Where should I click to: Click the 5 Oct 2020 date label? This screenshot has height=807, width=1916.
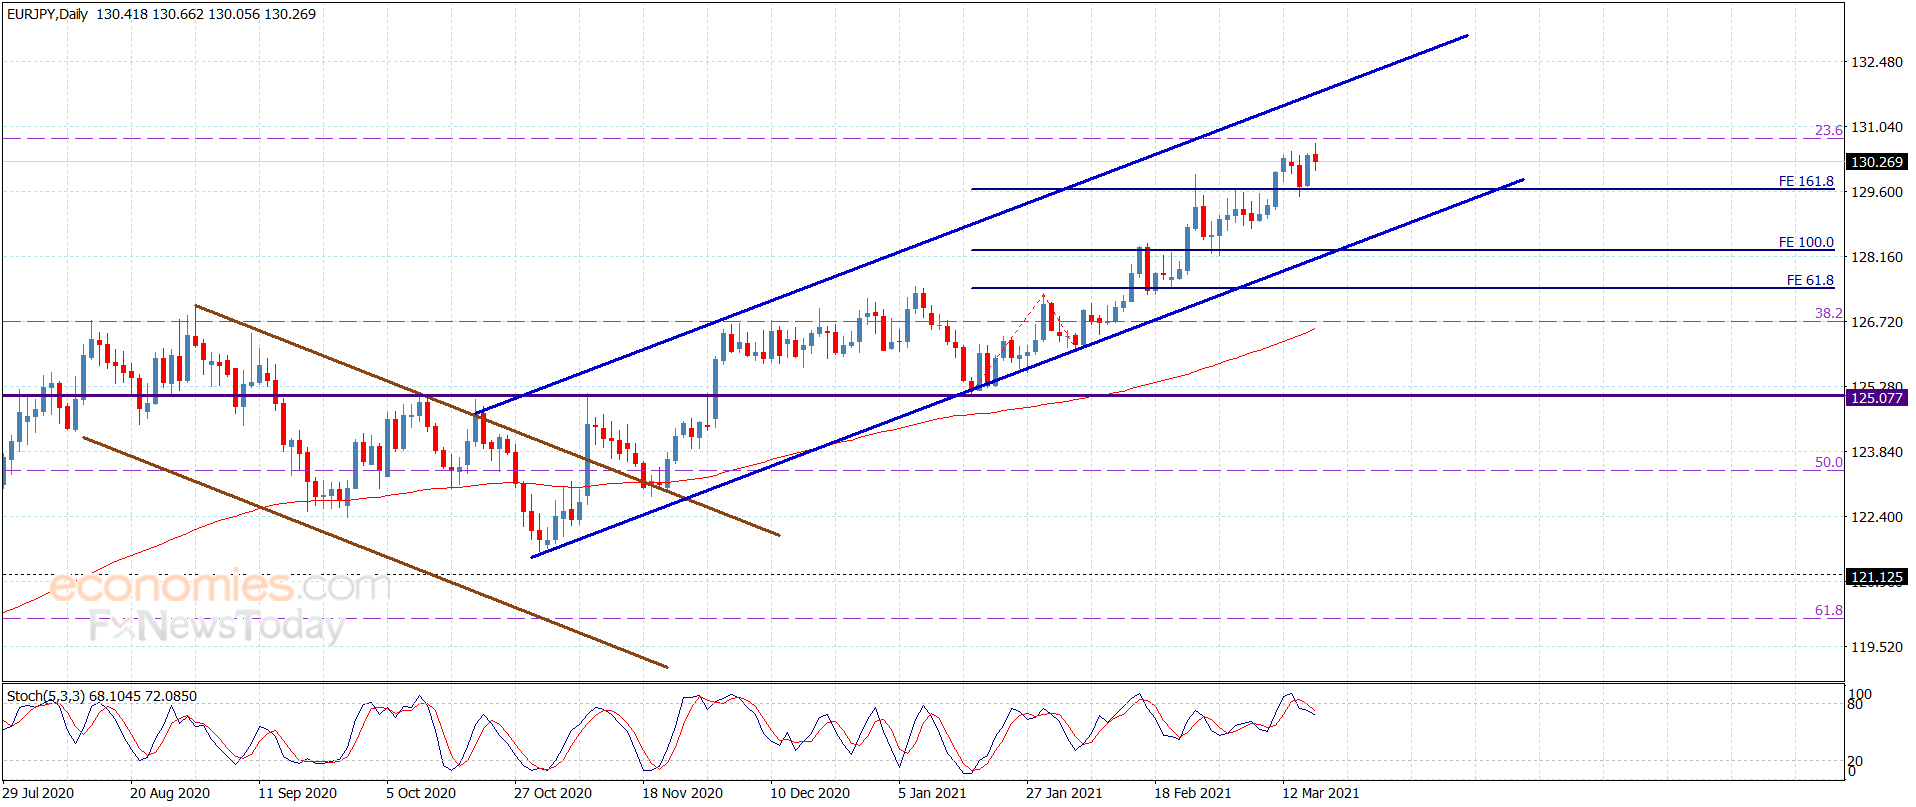tap(421, 793)
